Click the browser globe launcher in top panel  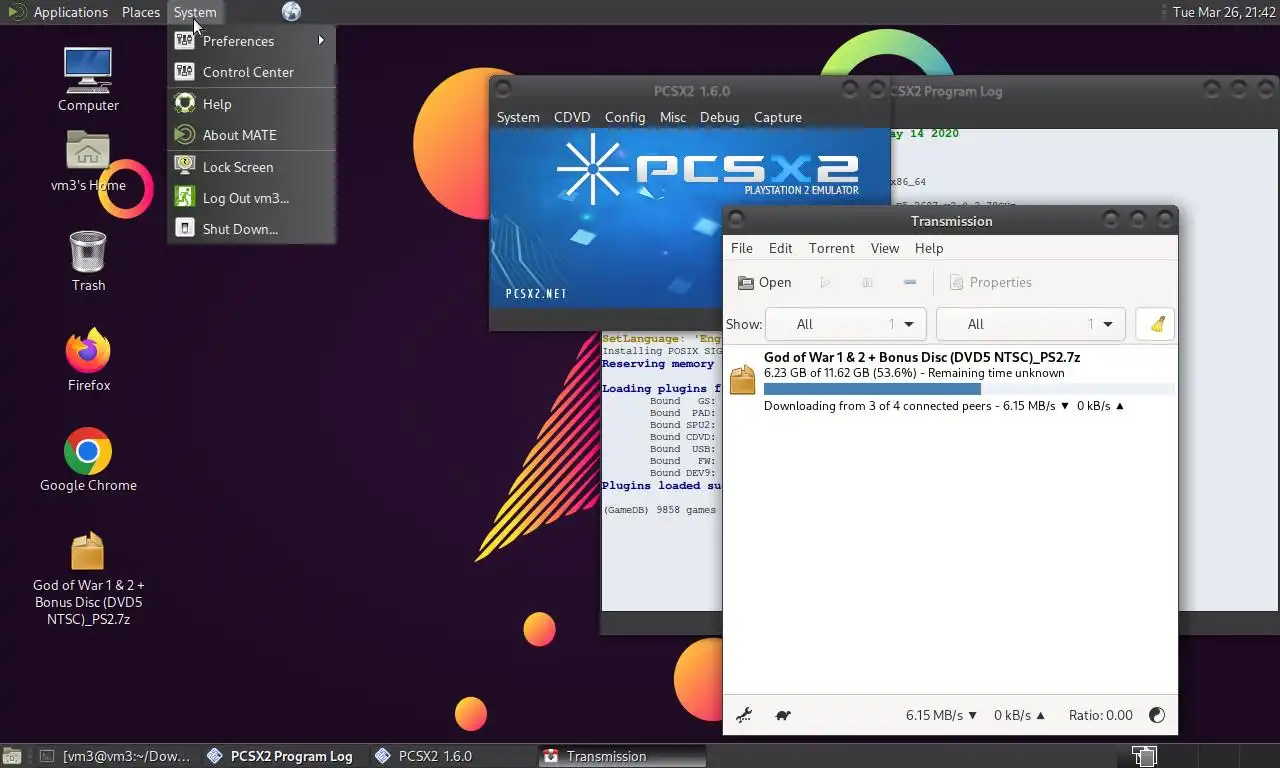[291, 12]
